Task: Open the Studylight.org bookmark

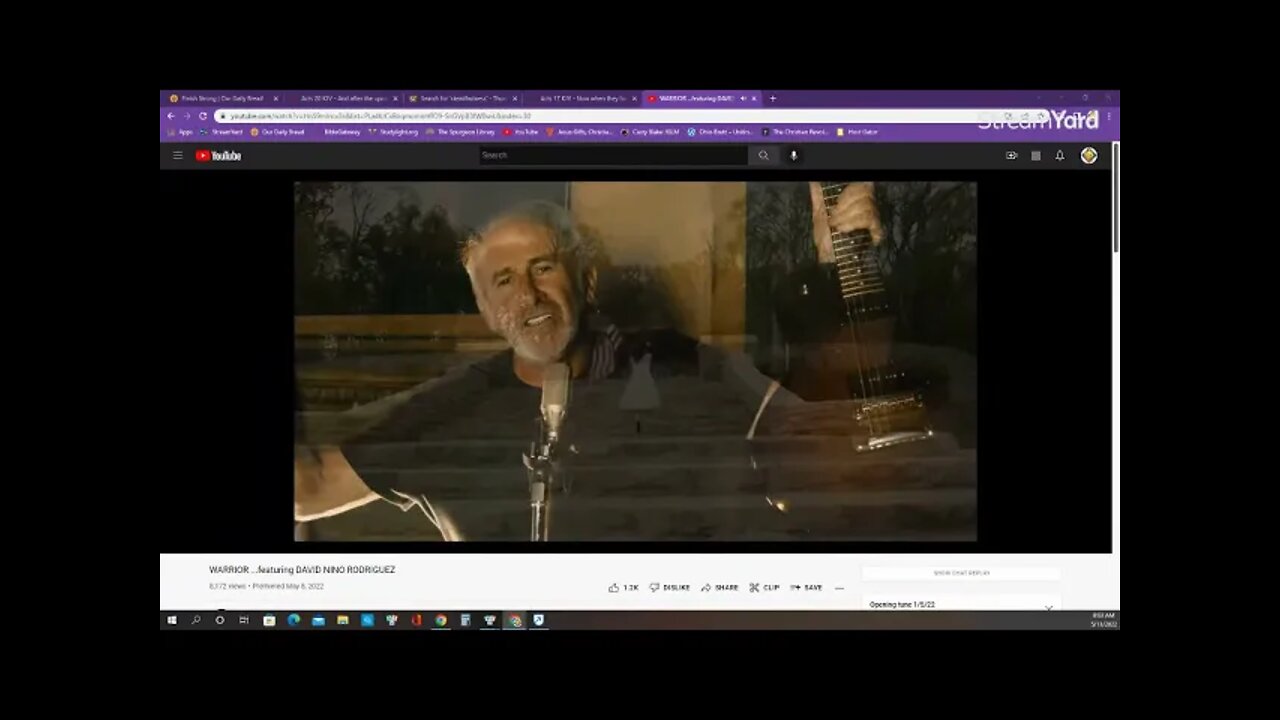Action: click(393, 132)
